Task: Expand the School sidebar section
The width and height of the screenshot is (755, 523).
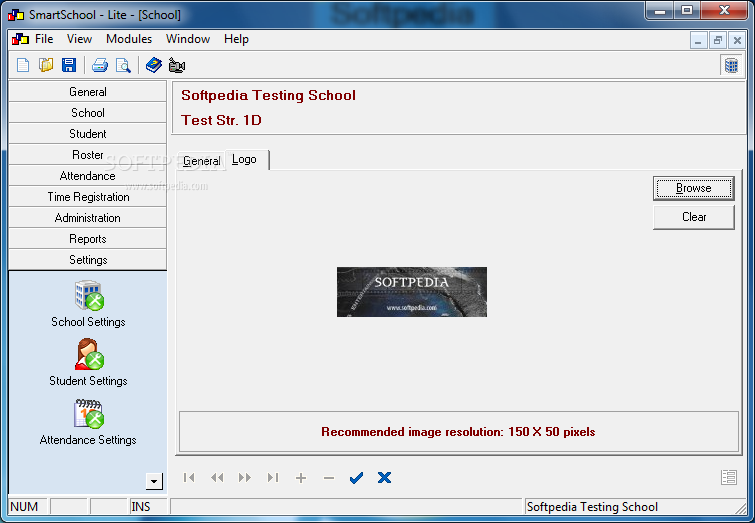Action: [88, 113]
